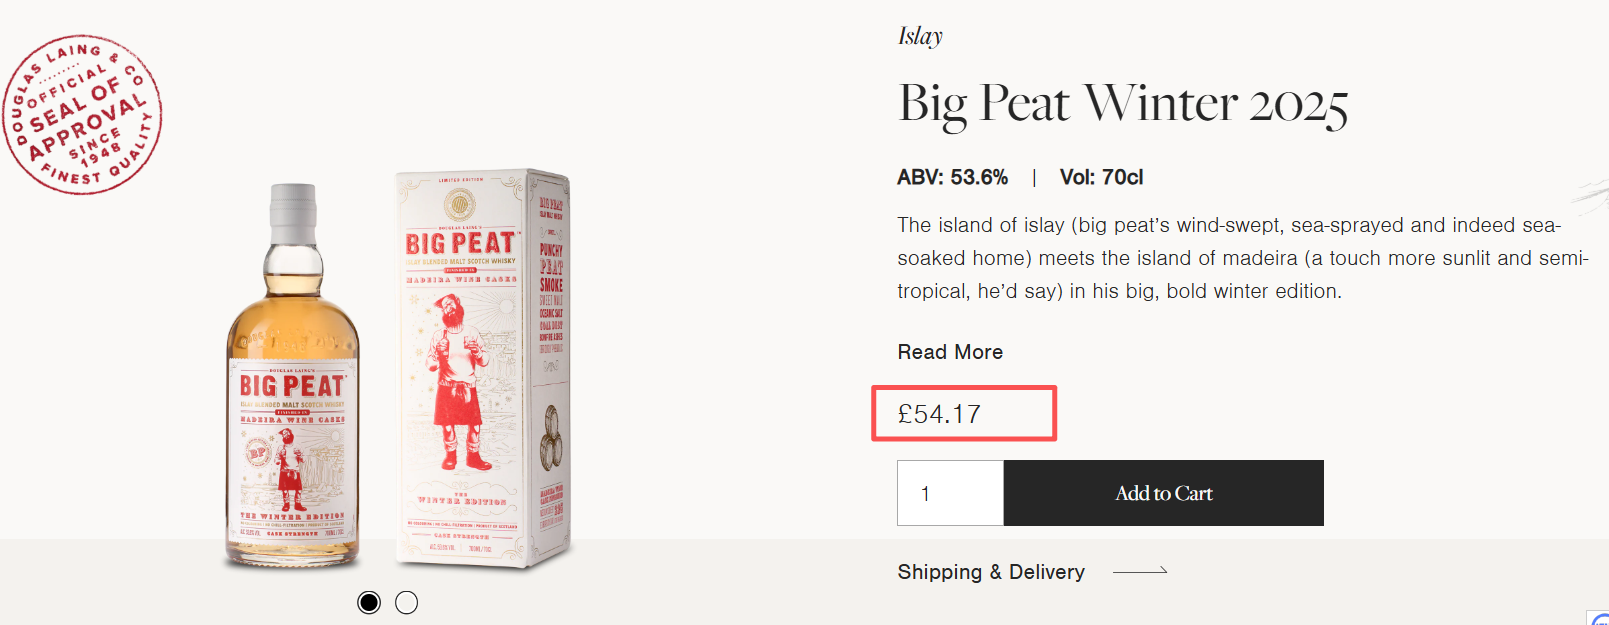
Task: Click the decorative sketch at the right edge
Action: coord(1592,194)
